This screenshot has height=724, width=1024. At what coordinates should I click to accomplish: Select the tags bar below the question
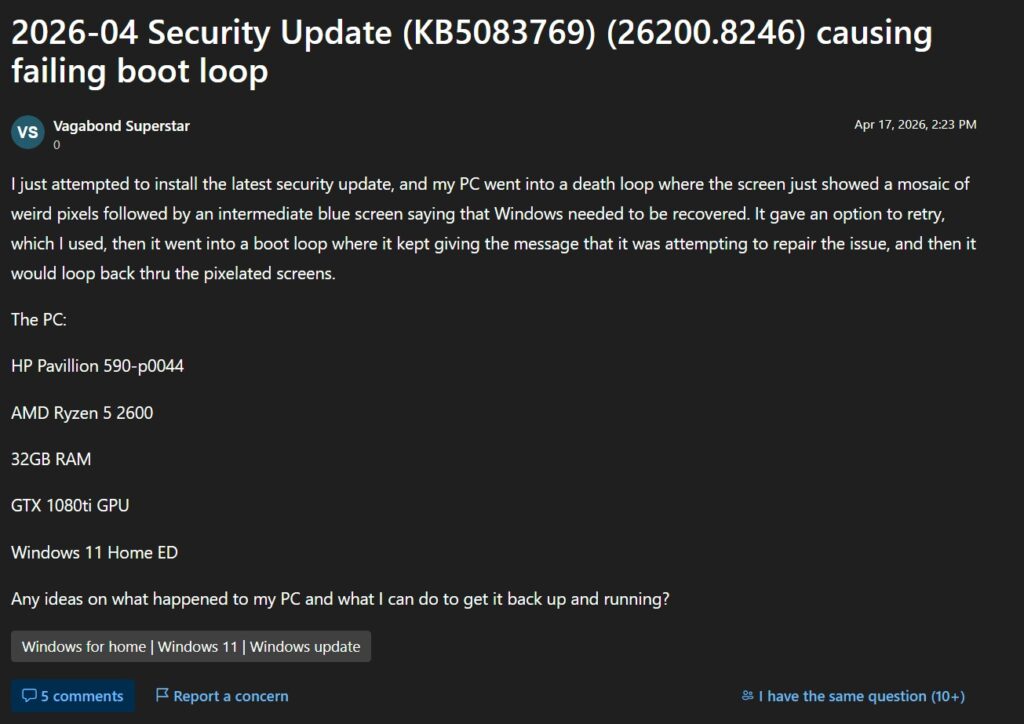(190, 647)
